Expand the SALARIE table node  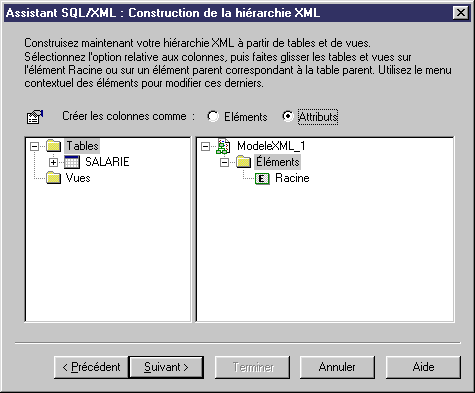tap(53, 162)
